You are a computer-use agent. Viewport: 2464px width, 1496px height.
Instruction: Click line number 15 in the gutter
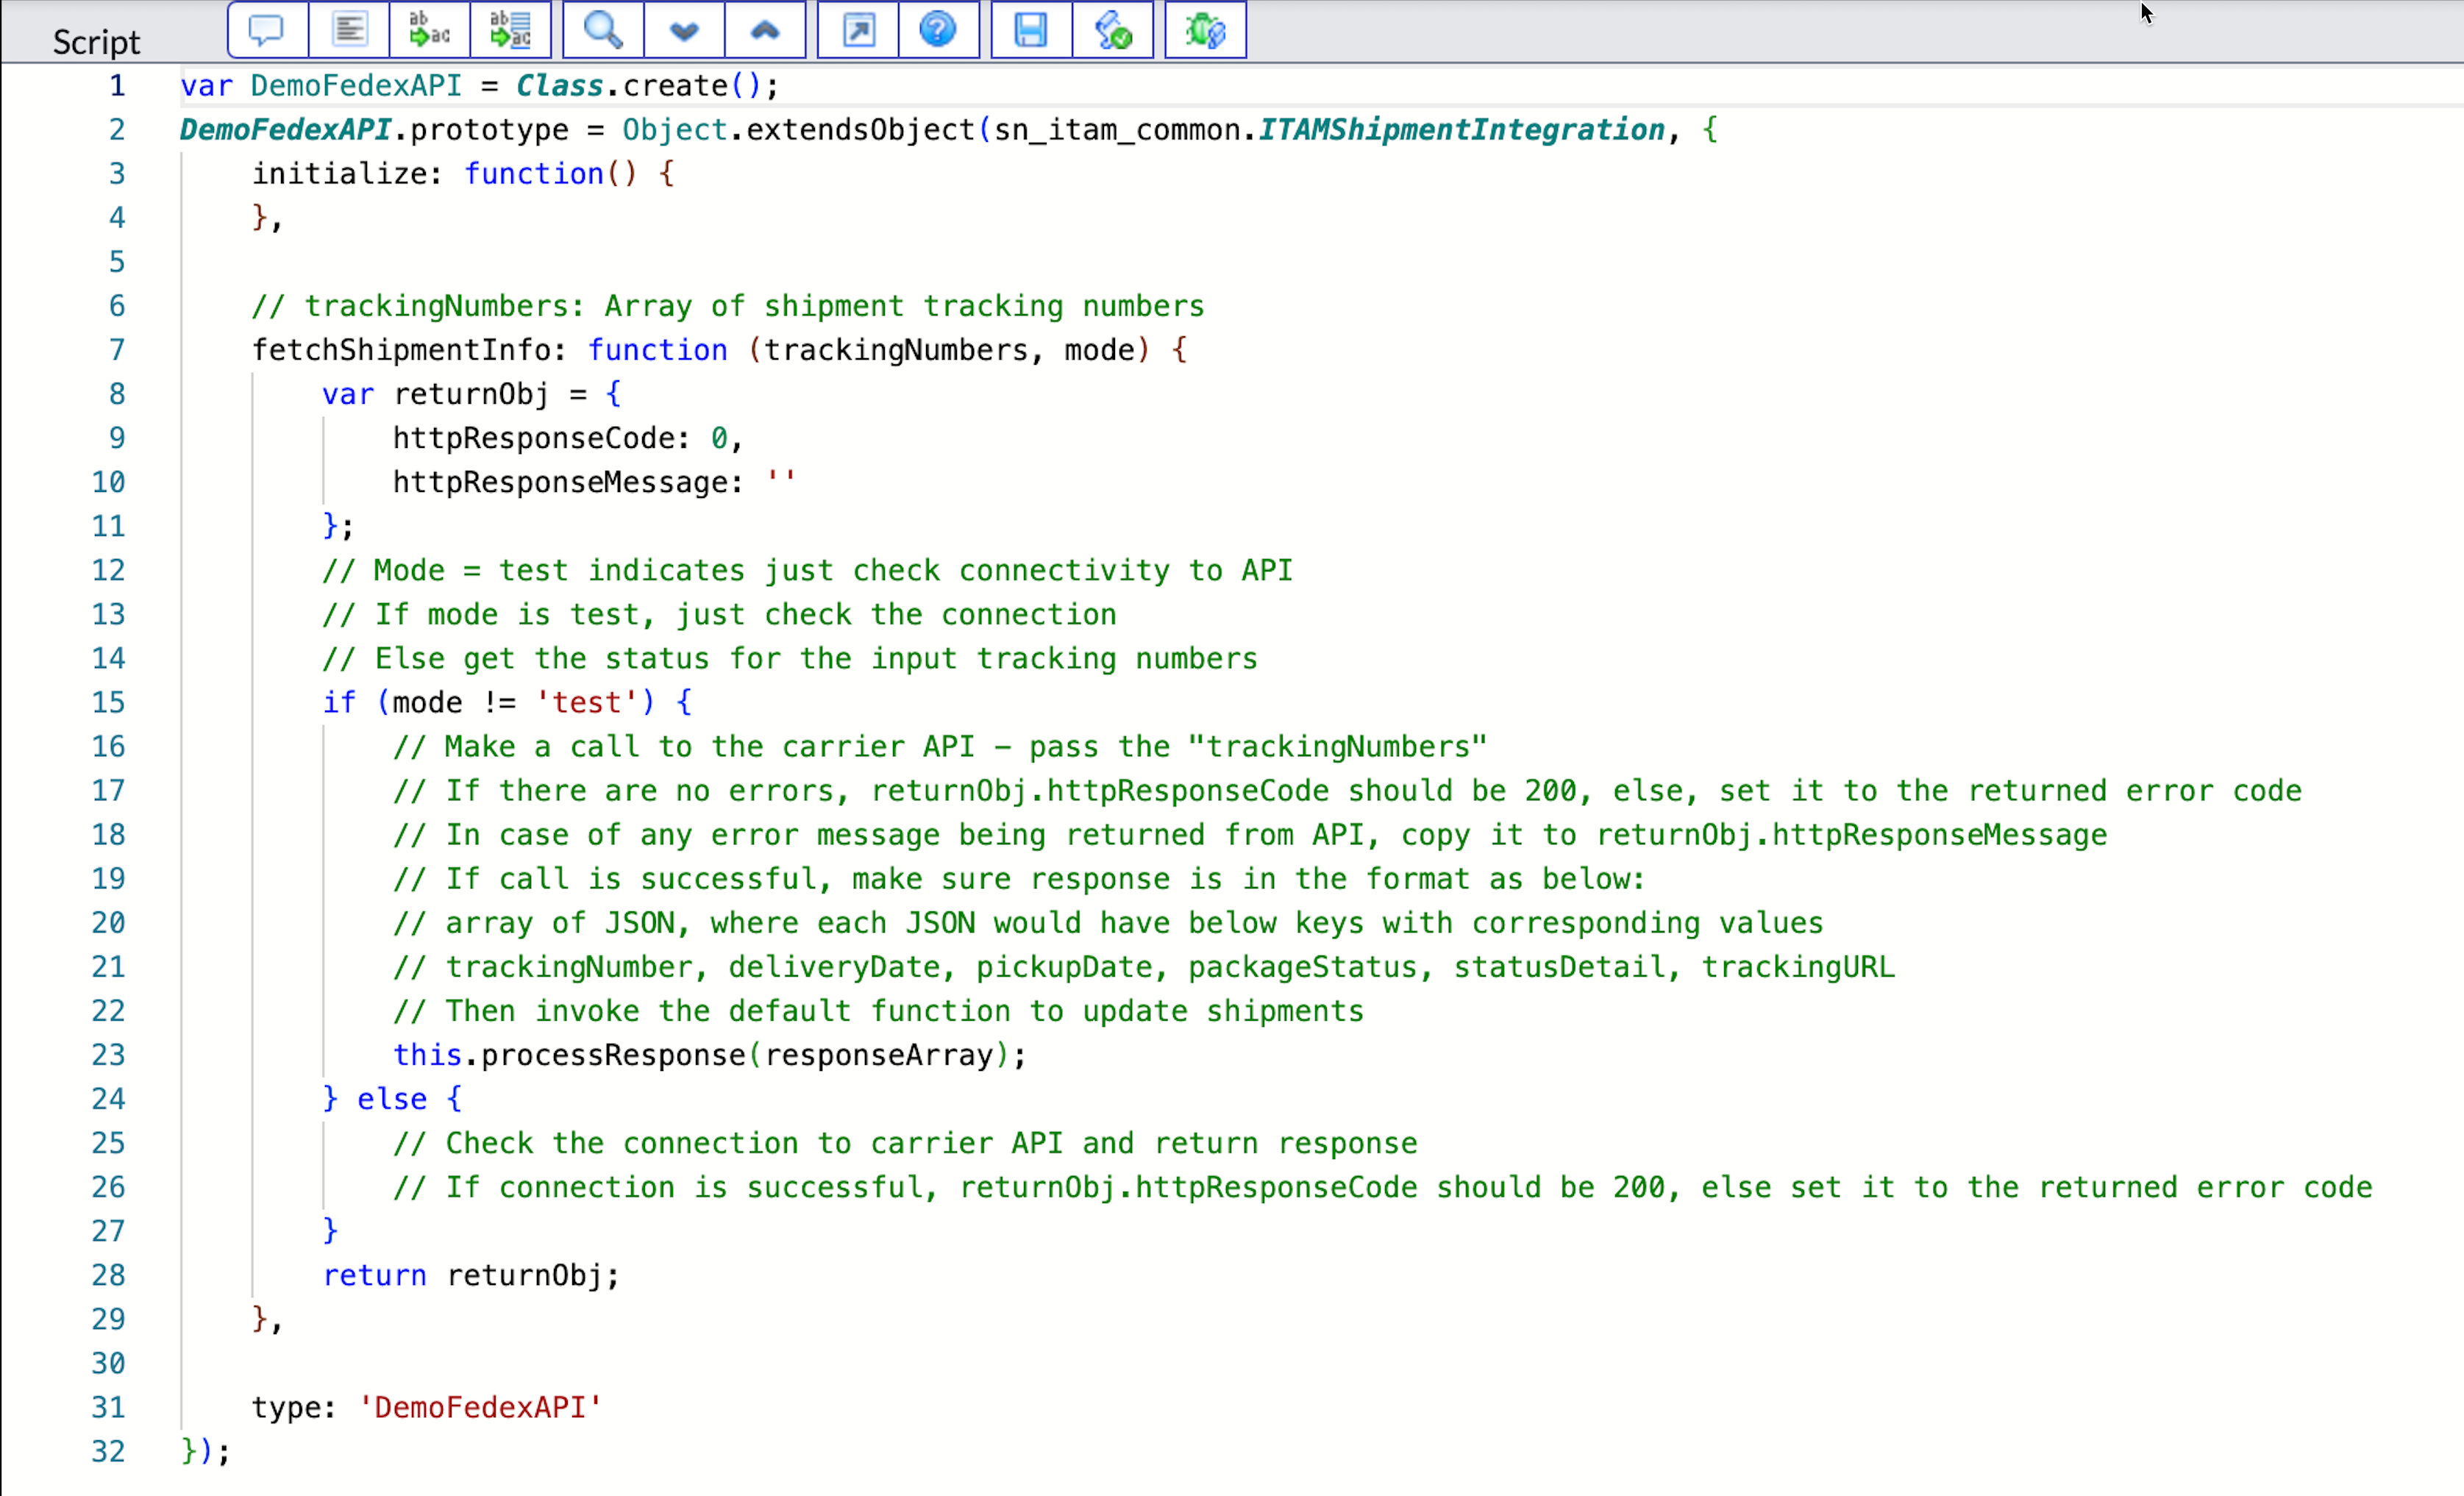pyautogui.click(x=108, y=703)
